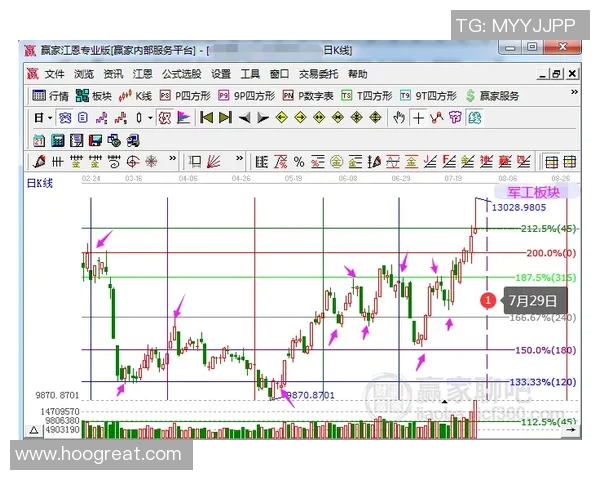Jump to first record arrow icon
Viewport: 600px width, 480px height.
click(x=206, y=118)
